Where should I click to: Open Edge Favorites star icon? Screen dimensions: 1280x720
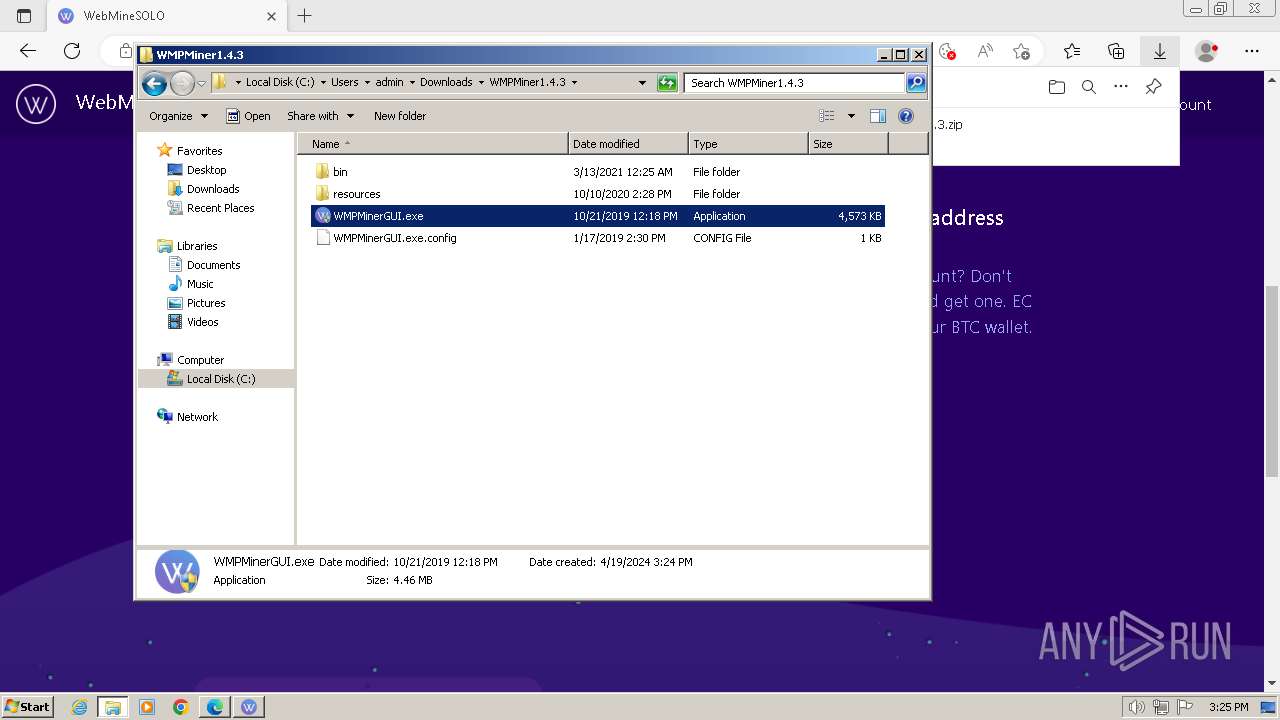coord(1072,51)
